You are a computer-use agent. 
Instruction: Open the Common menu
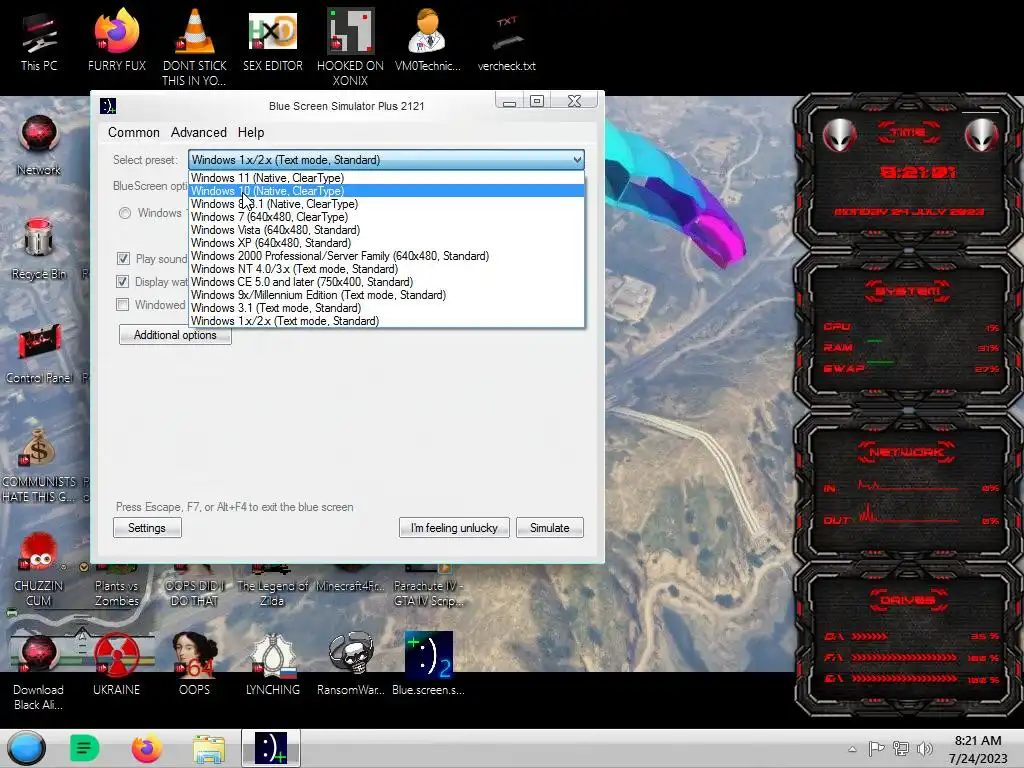pos(134,132)
